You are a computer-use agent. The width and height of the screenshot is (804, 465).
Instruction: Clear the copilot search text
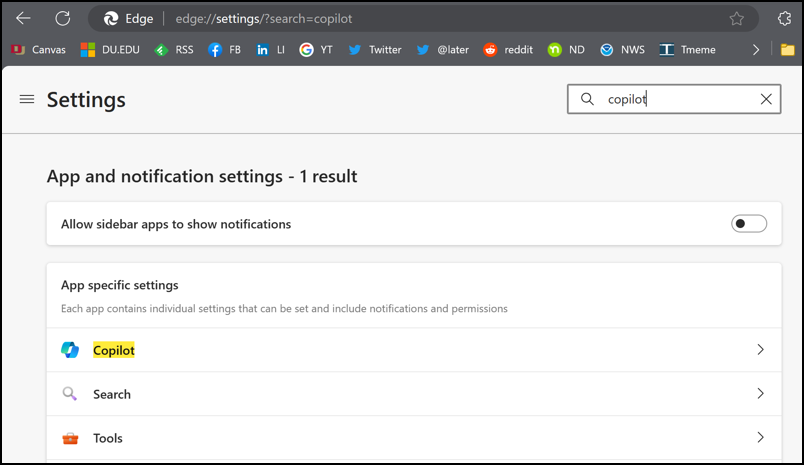pos(766,99)
